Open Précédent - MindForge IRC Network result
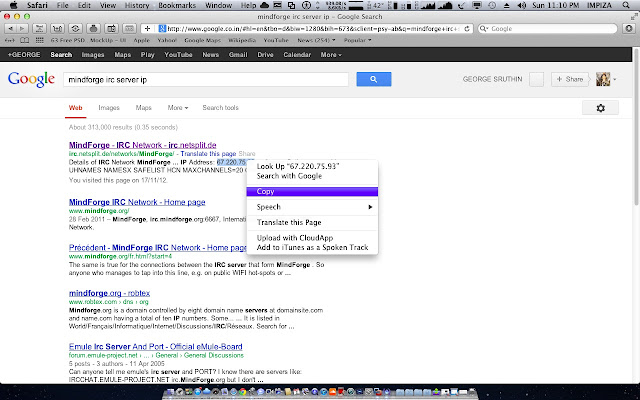640x400 pixels. (x=158, y=248)
